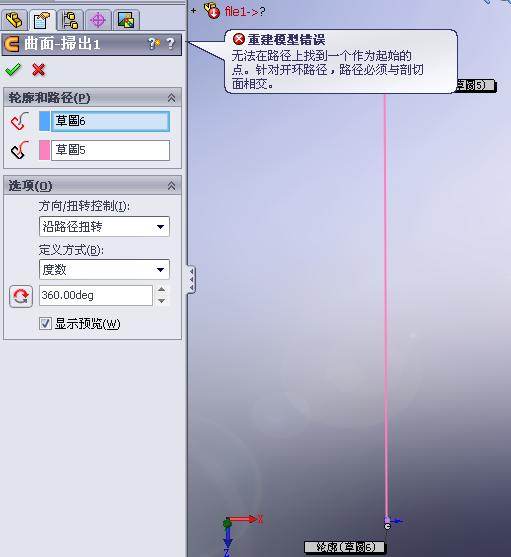Open the 定义方式 dropdown showing 度数
Viewport: 511px width, 557px height.
pos(104,269)
